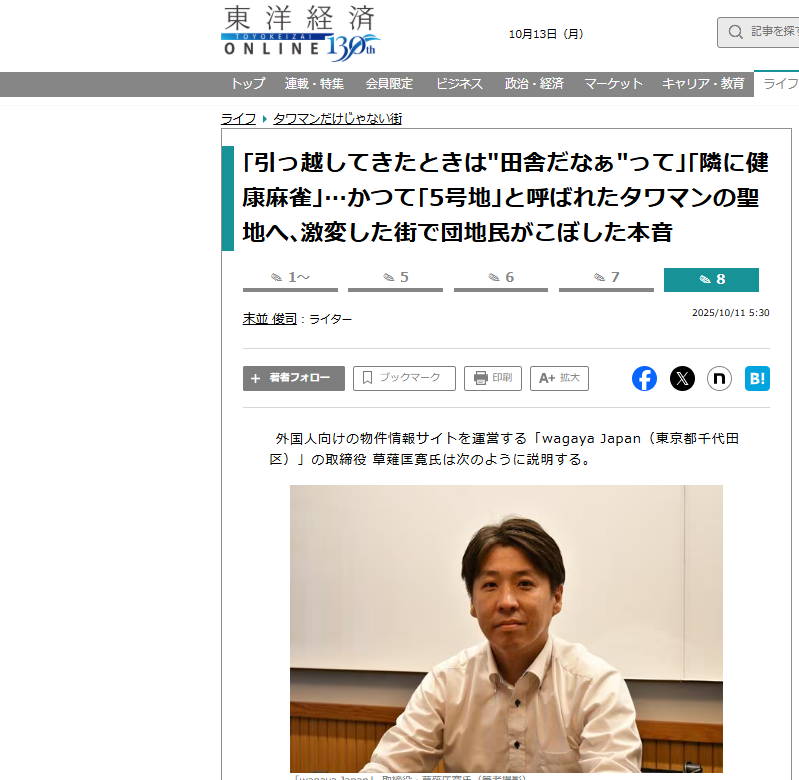Open the ビジネス menu item
The image size is (799, 780).
tap(459, 84)
